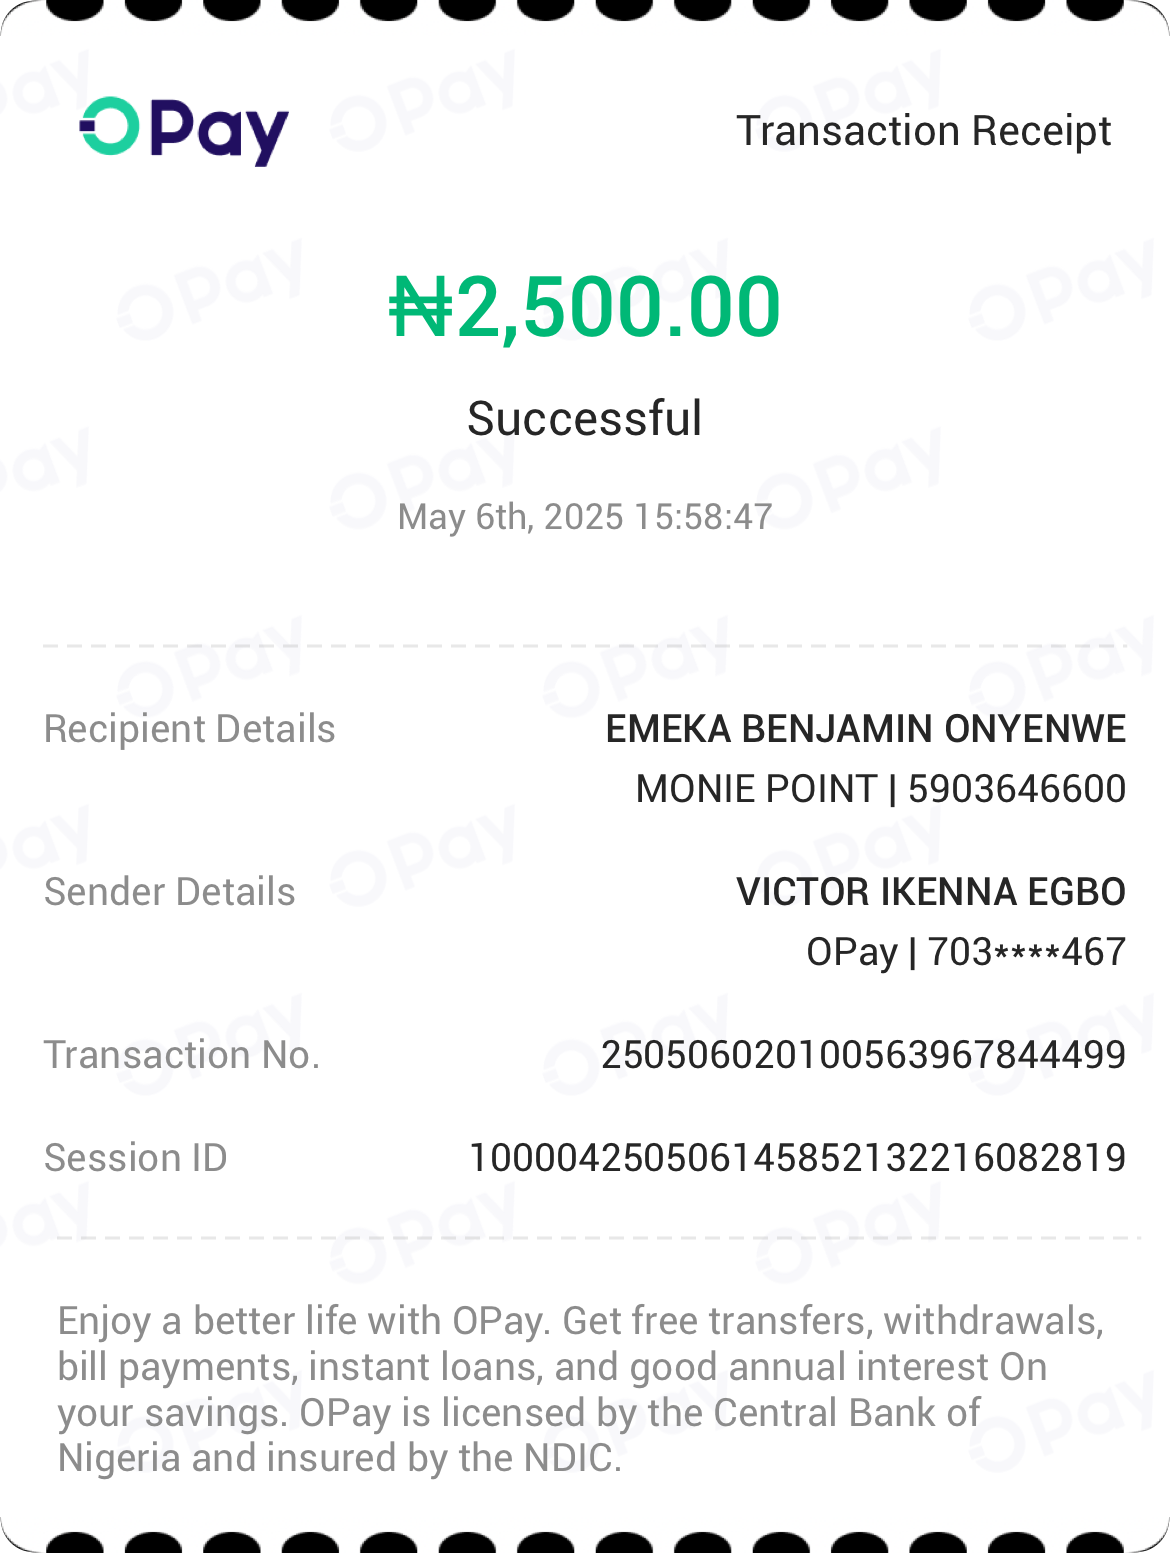
Task: Select the transaction number starting with 2505
Action: point(863,1055)
